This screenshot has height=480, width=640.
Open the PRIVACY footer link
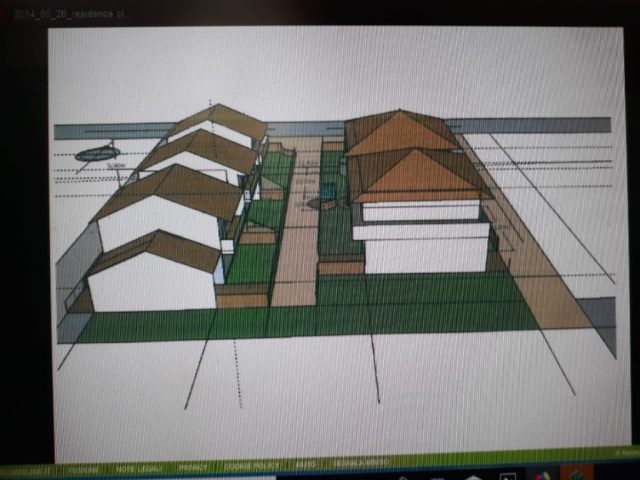[x=192, y=467]
